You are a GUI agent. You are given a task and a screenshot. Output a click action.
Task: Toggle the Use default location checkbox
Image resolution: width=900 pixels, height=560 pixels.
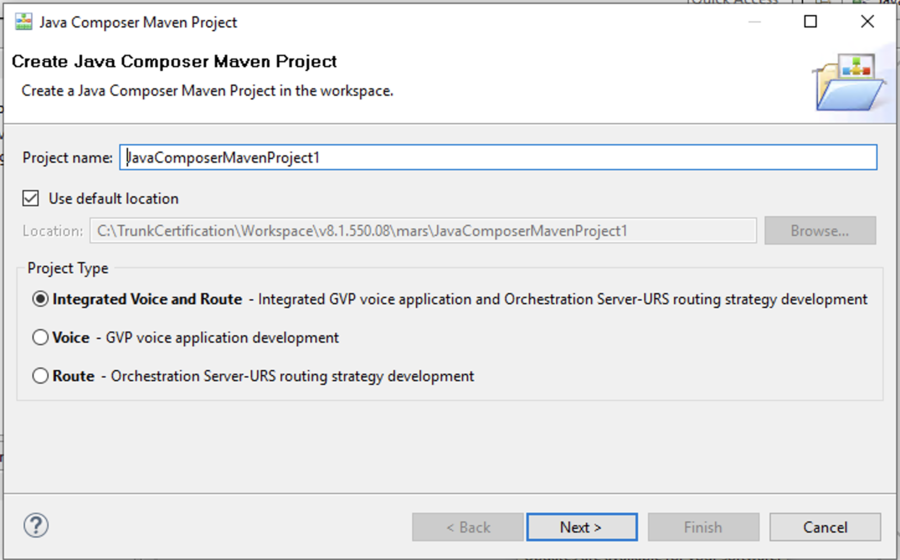[30, 199]
